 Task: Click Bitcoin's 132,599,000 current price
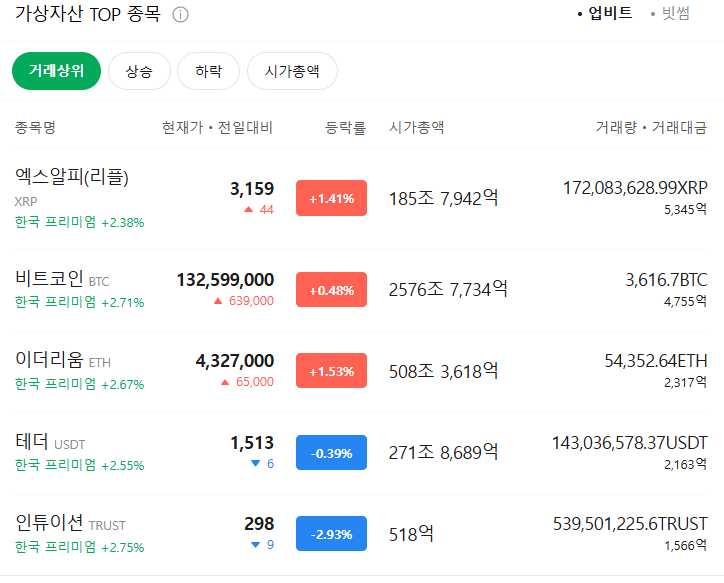225,279
